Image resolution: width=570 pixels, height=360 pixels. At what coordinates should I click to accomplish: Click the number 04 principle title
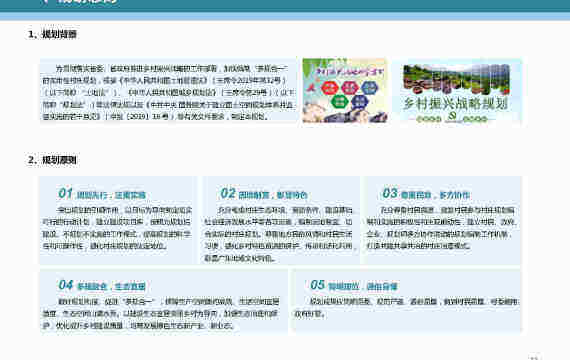[102, 285]
